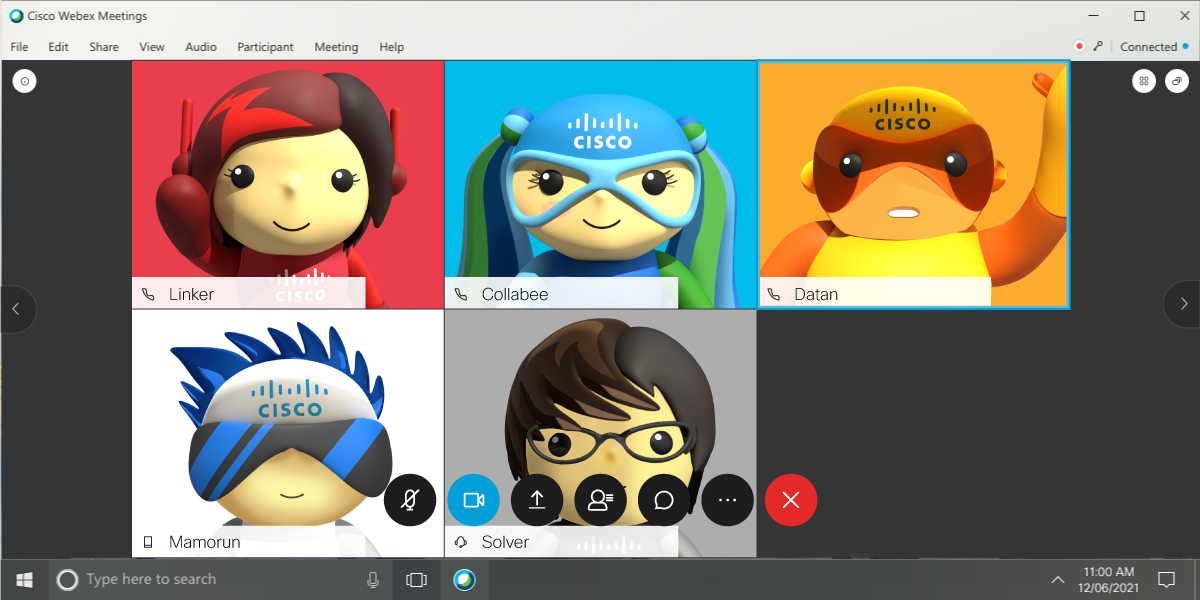Open the Meeting menu

pyautogui.click(x=336, y=47)
